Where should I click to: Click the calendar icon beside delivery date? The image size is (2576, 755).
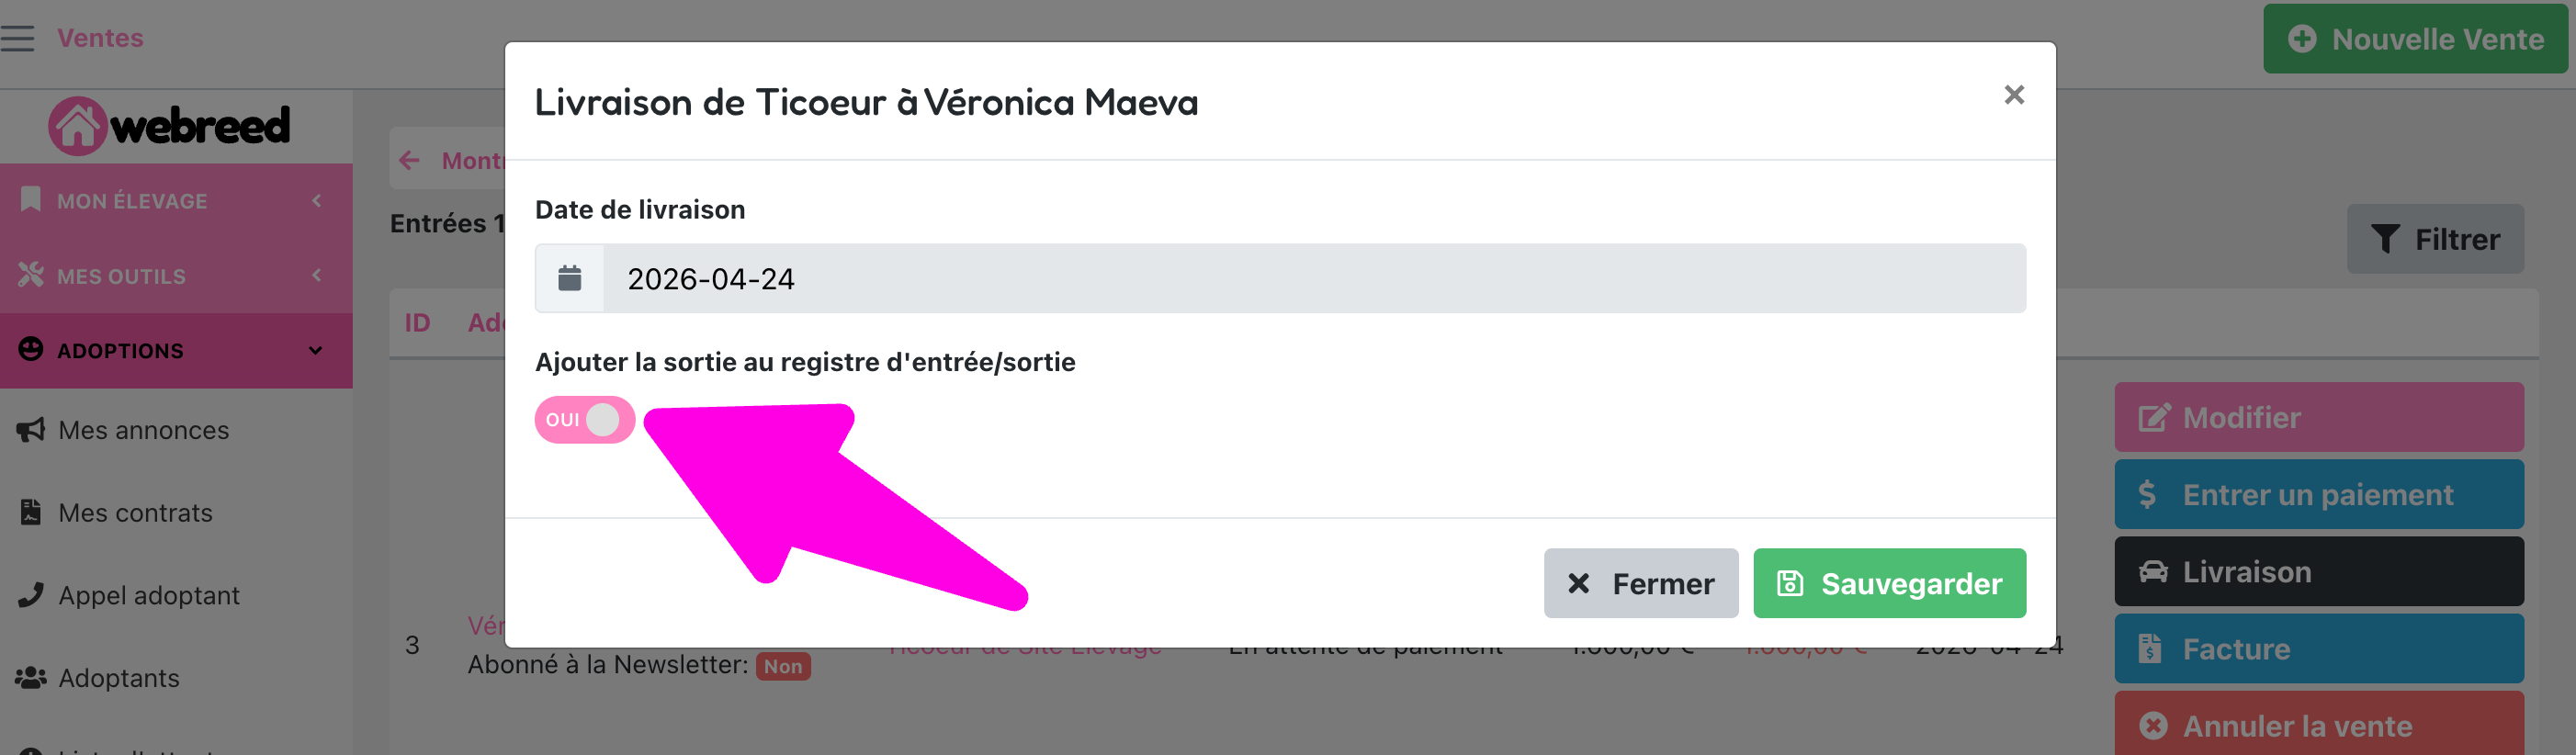coord(569,278)
